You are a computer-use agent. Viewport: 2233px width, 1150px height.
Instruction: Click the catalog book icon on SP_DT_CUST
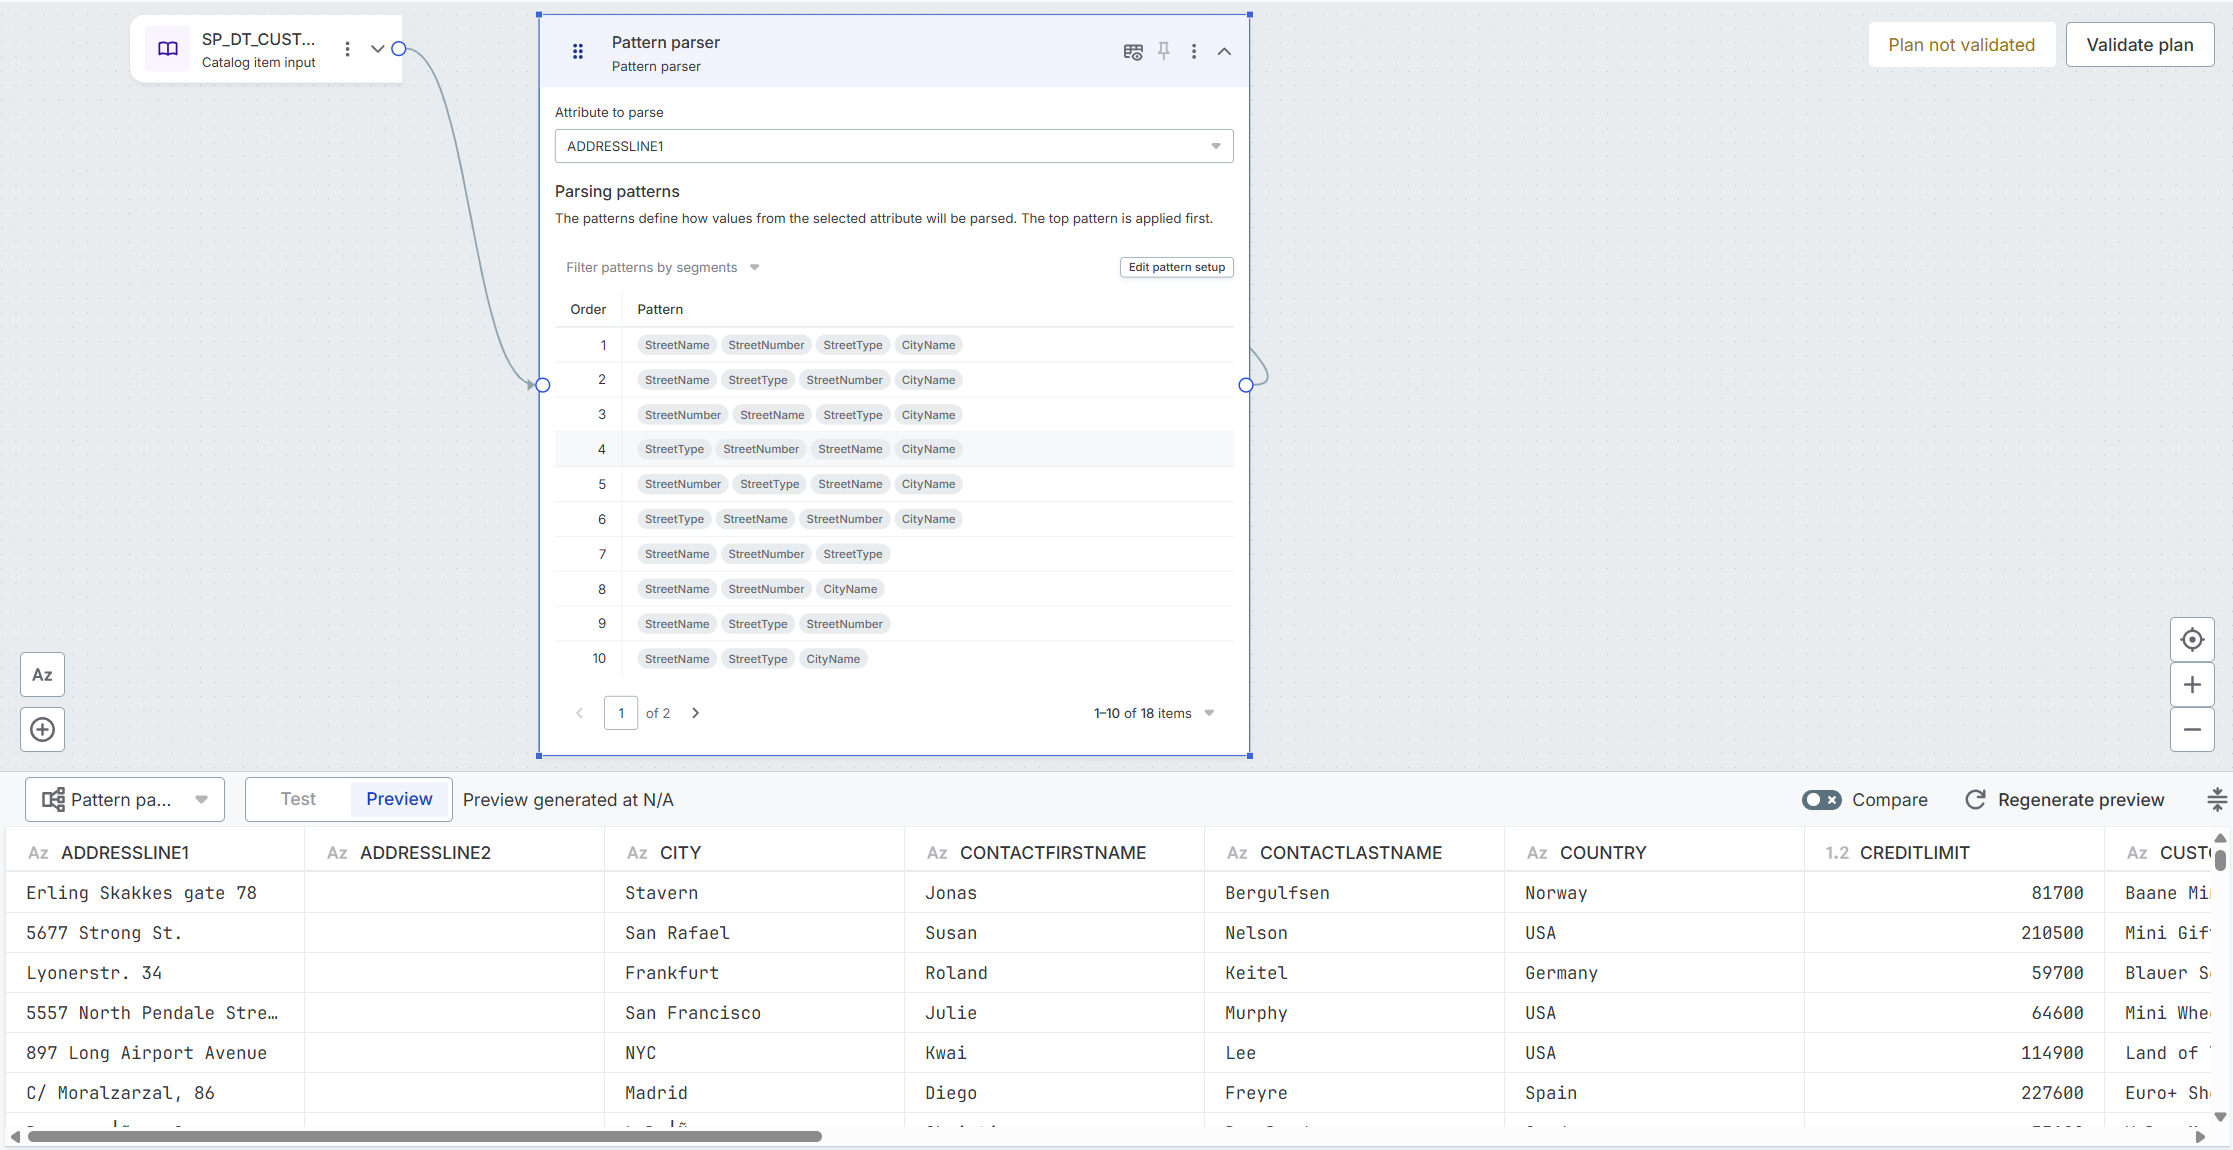tap(168, 48)
